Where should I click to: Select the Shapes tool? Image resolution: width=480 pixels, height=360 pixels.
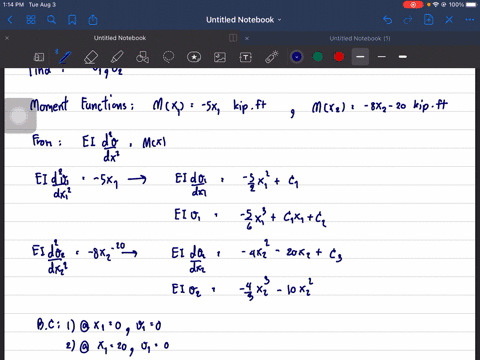point(142,57)
